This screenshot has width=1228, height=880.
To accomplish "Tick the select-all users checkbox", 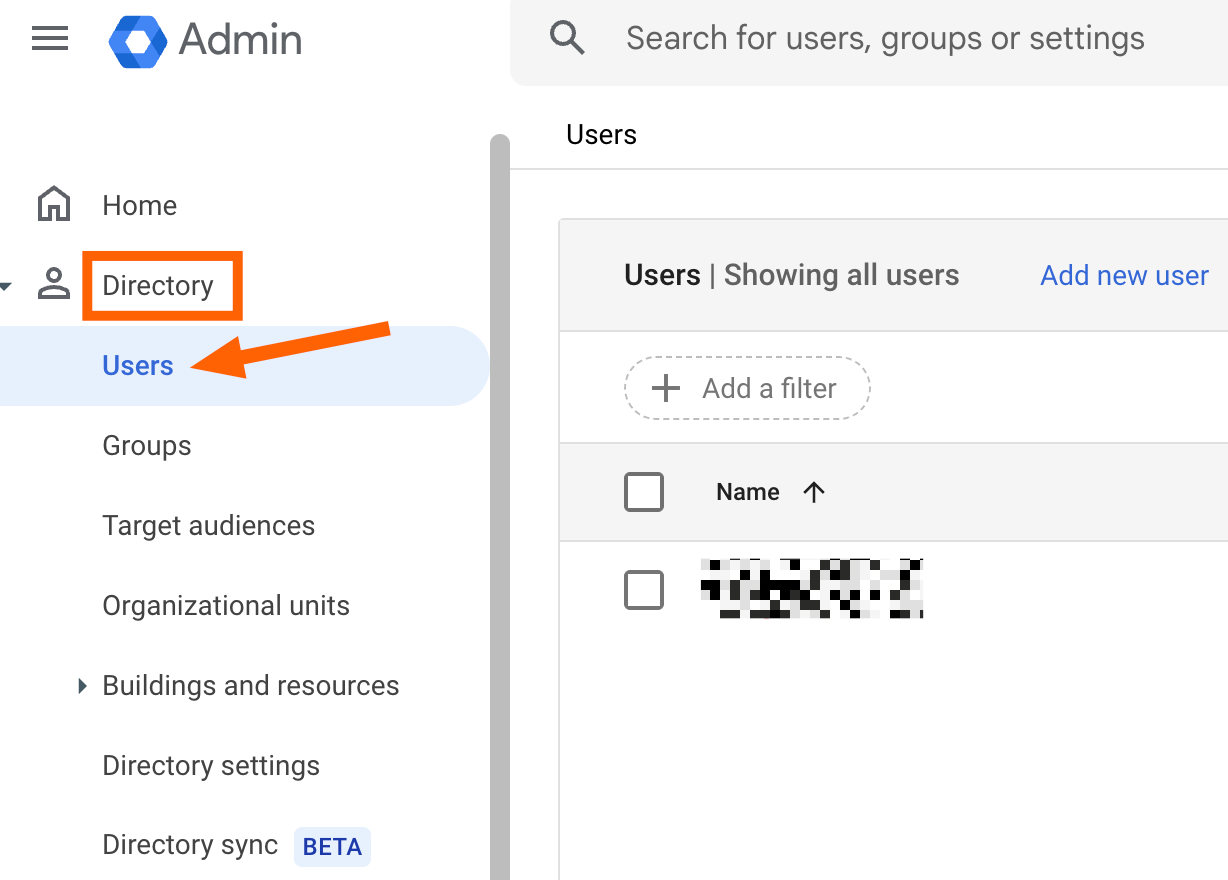I will [x=644, y=492].
